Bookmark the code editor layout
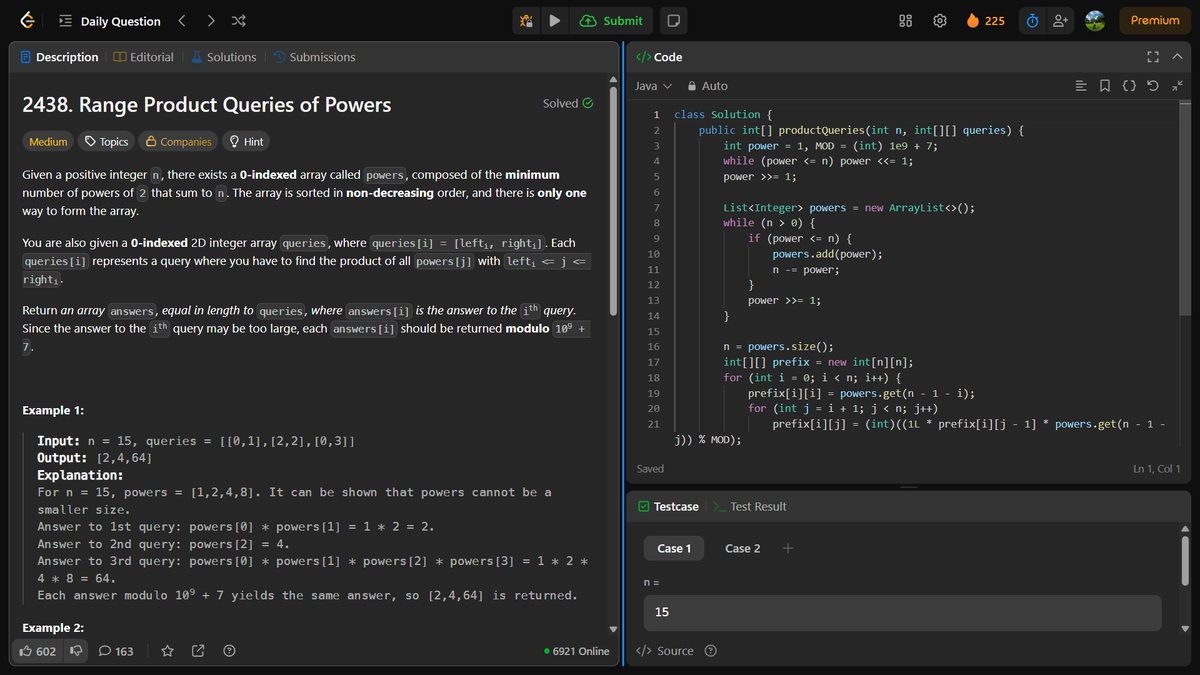Viewport: 1200px width, 675px height. pos(1106,86)
